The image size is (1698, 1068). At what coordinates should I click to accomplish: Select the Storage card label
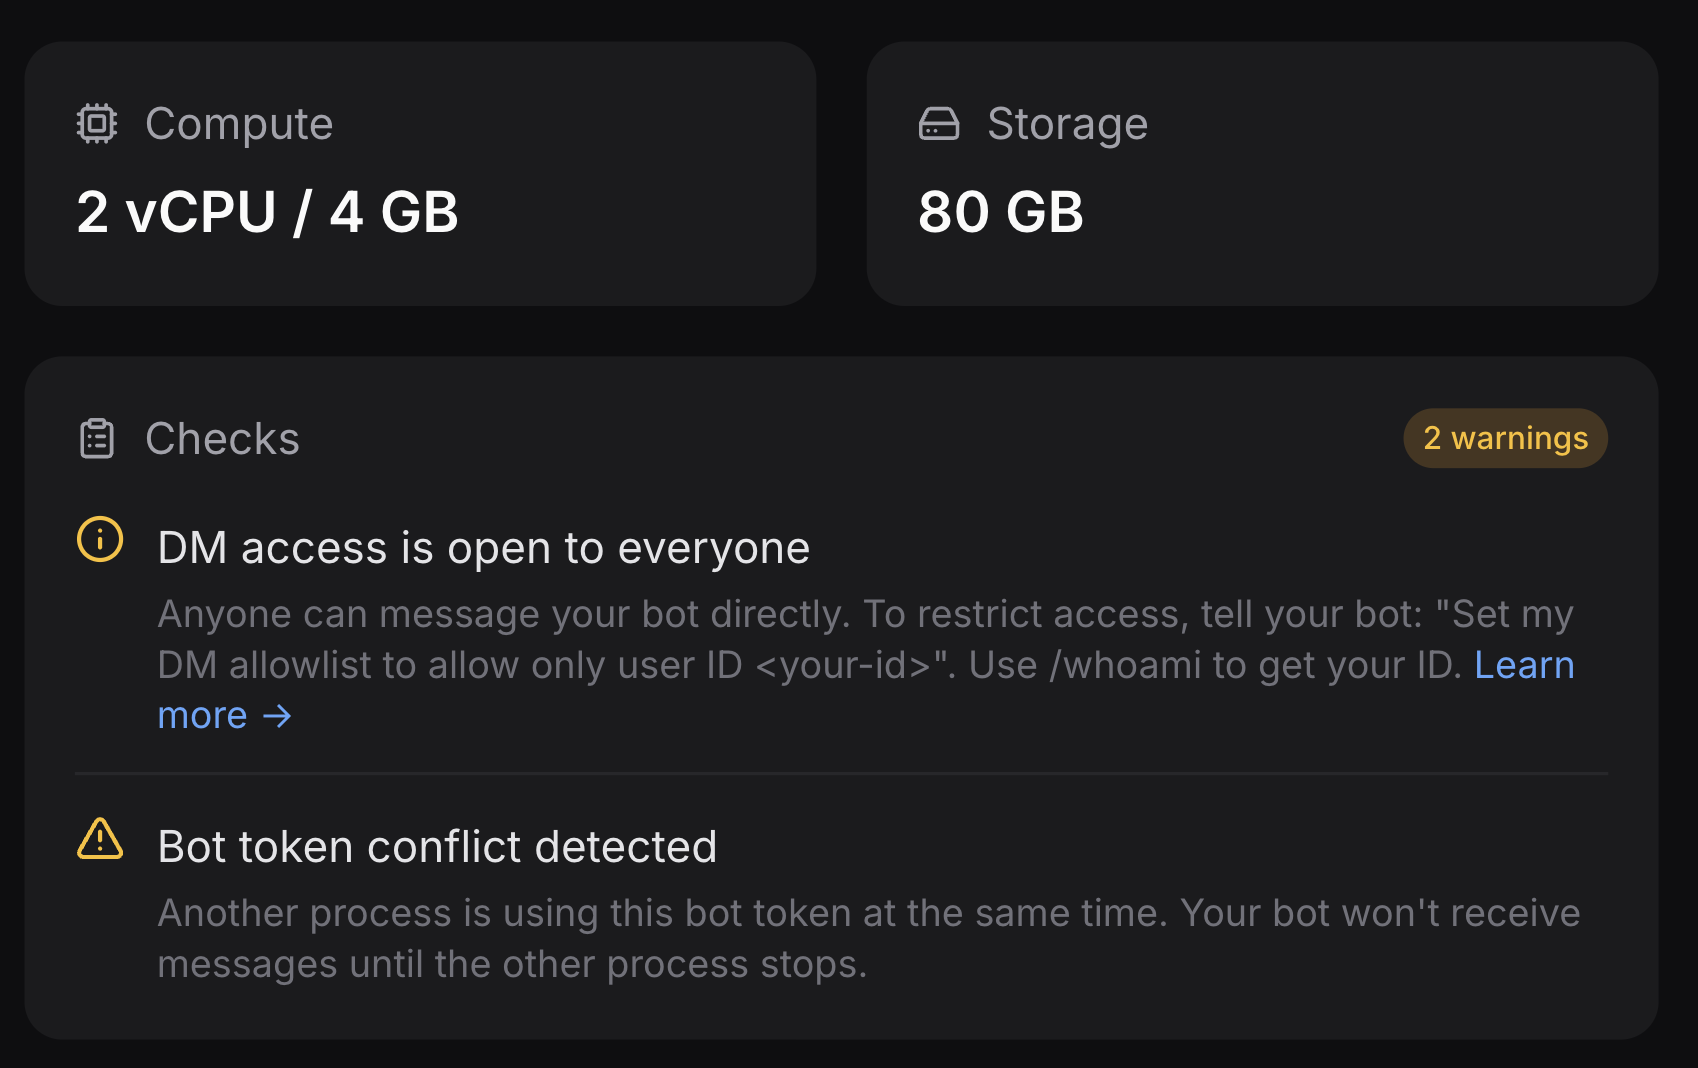(x=1067, y=124)
